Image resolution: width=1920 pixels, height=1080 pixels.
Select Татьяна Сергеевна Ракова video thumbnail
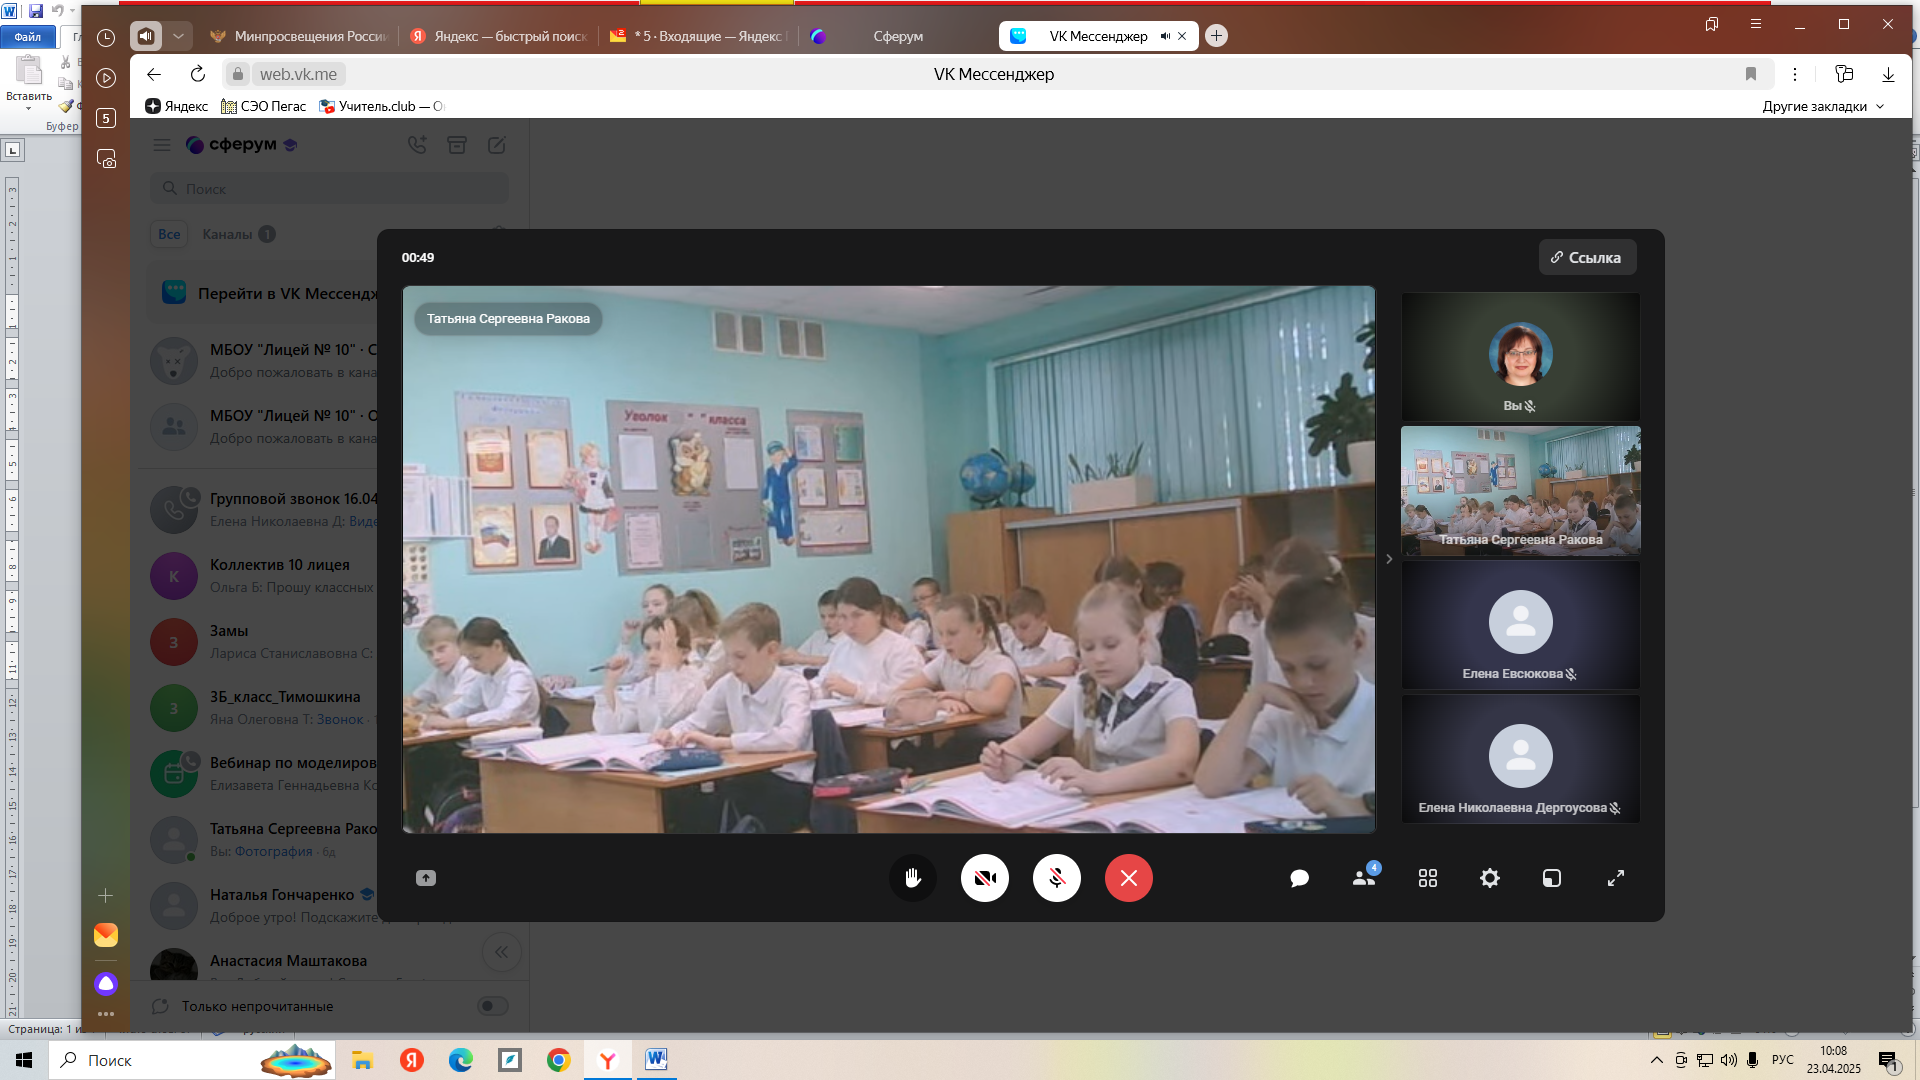pos(1521,490)
